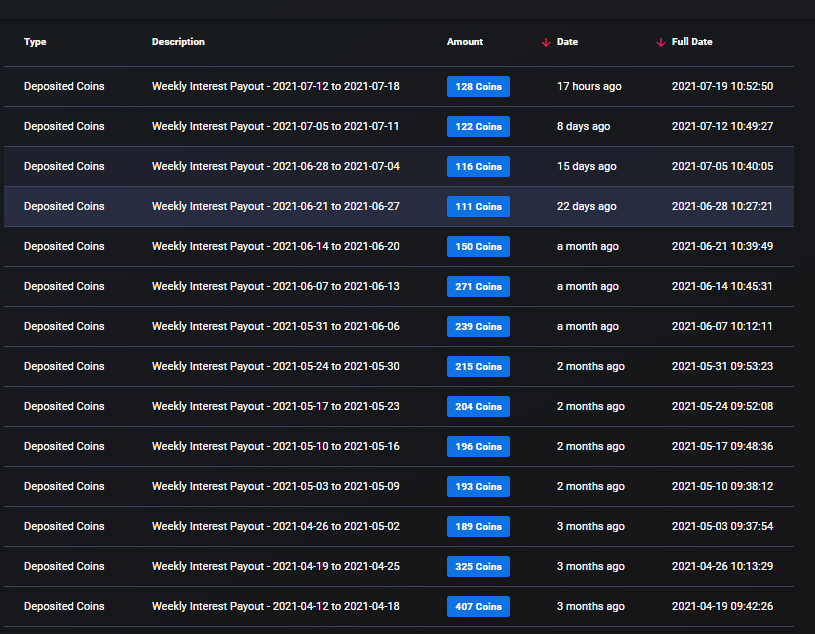Screen dimensions: 815x634
Task: Click the Type column header
Action: coord(35,42)
